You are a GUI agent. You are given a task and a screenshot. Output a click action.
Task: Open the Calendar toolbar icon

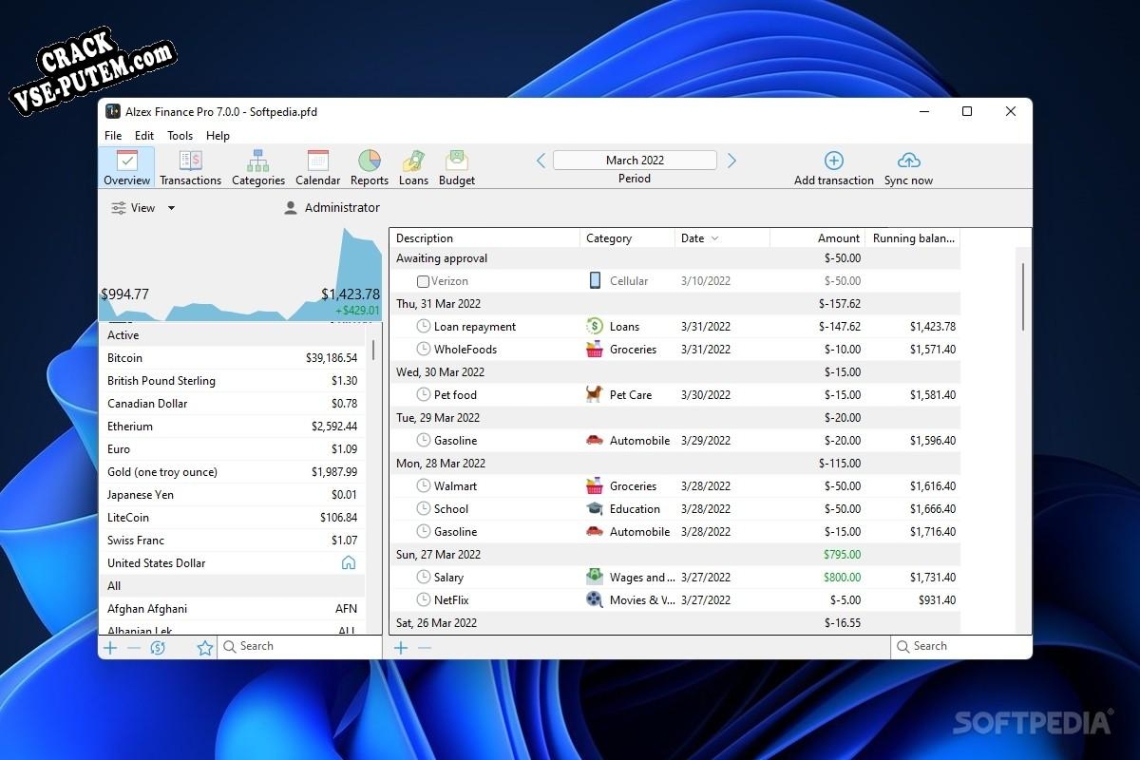pyautogui.click(x=318, y=160)
